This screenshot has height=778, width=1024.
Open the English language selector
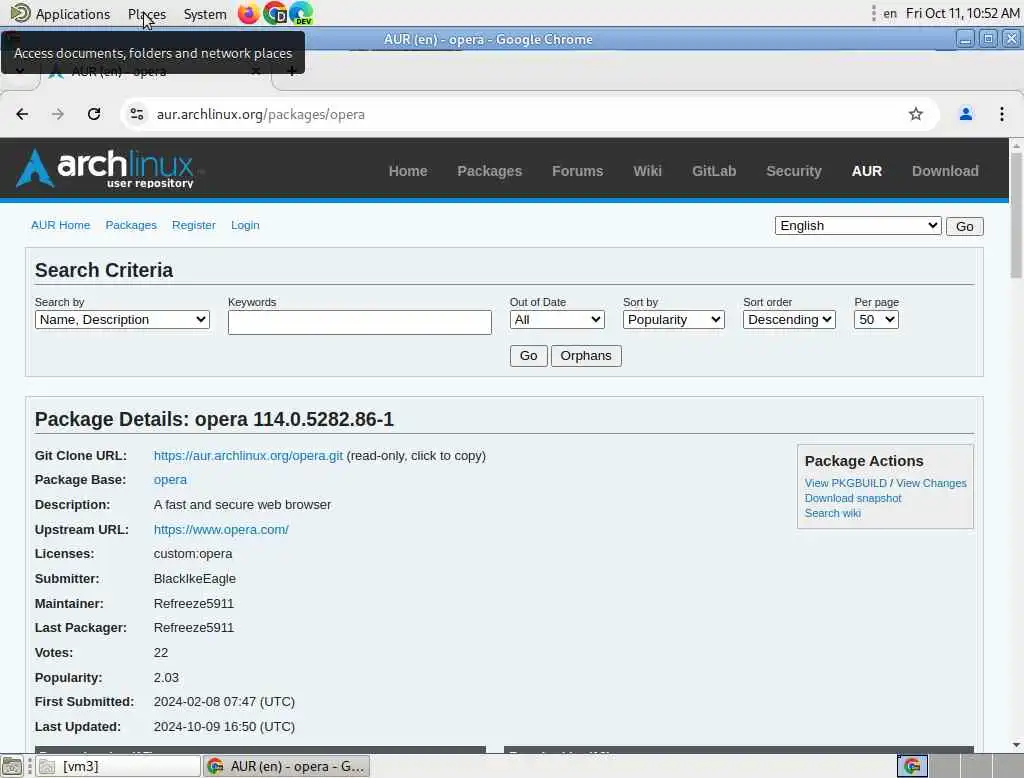click(857, 226)
